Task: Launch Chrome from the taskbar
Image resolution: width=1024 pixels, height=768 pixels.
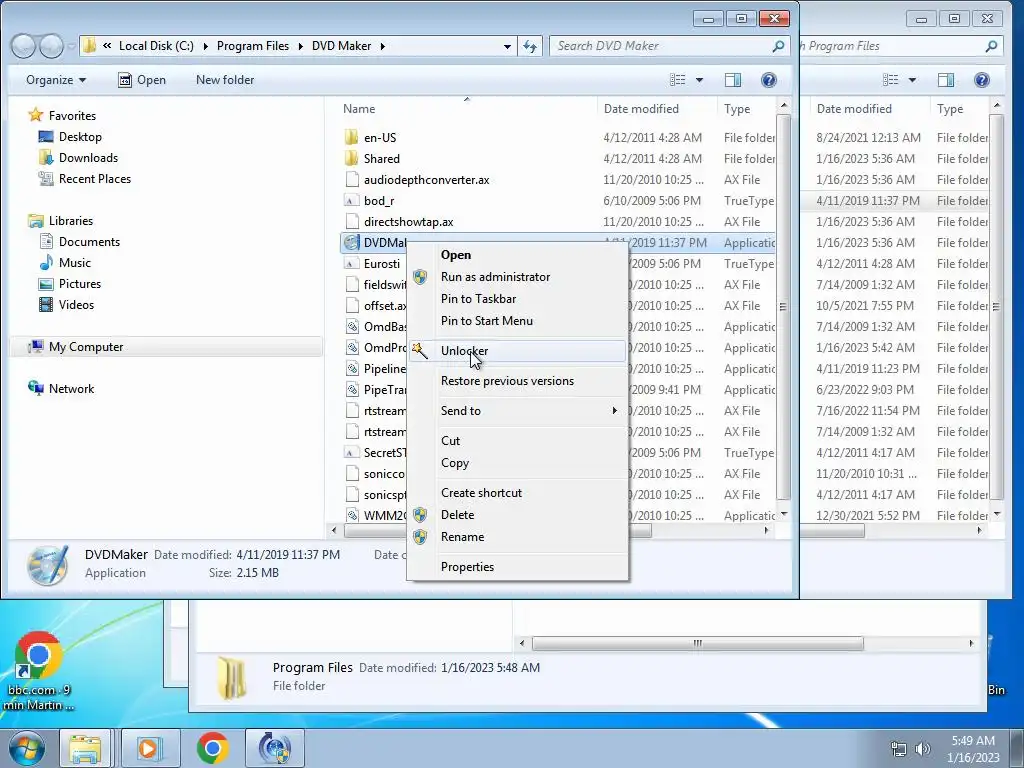Action: (212, 748)
